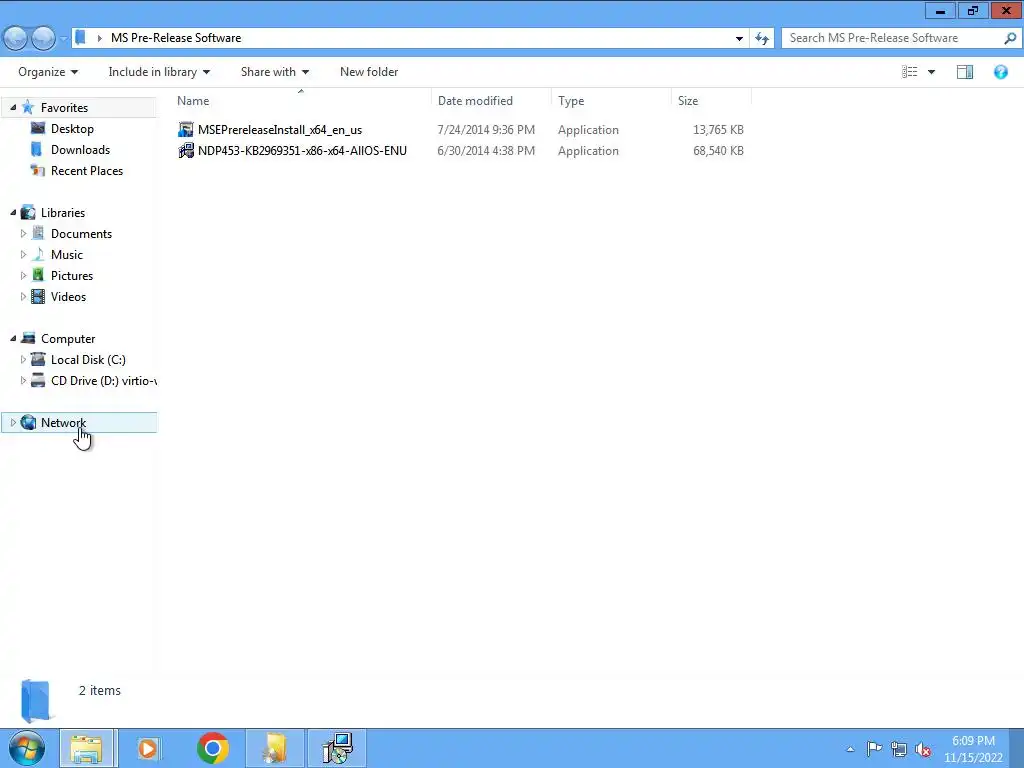Open the Share with menu

[x=274, y=72]
